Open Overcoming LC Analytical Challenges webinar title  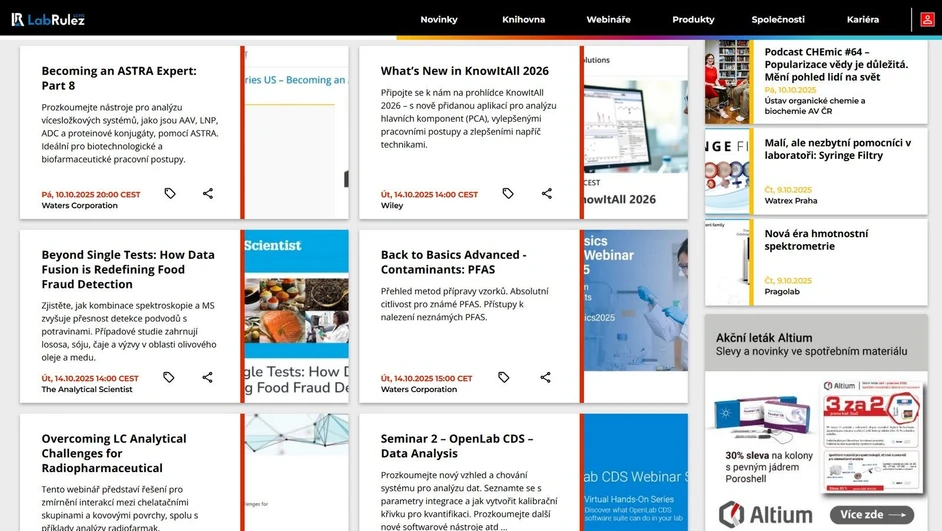pos(114,453)
